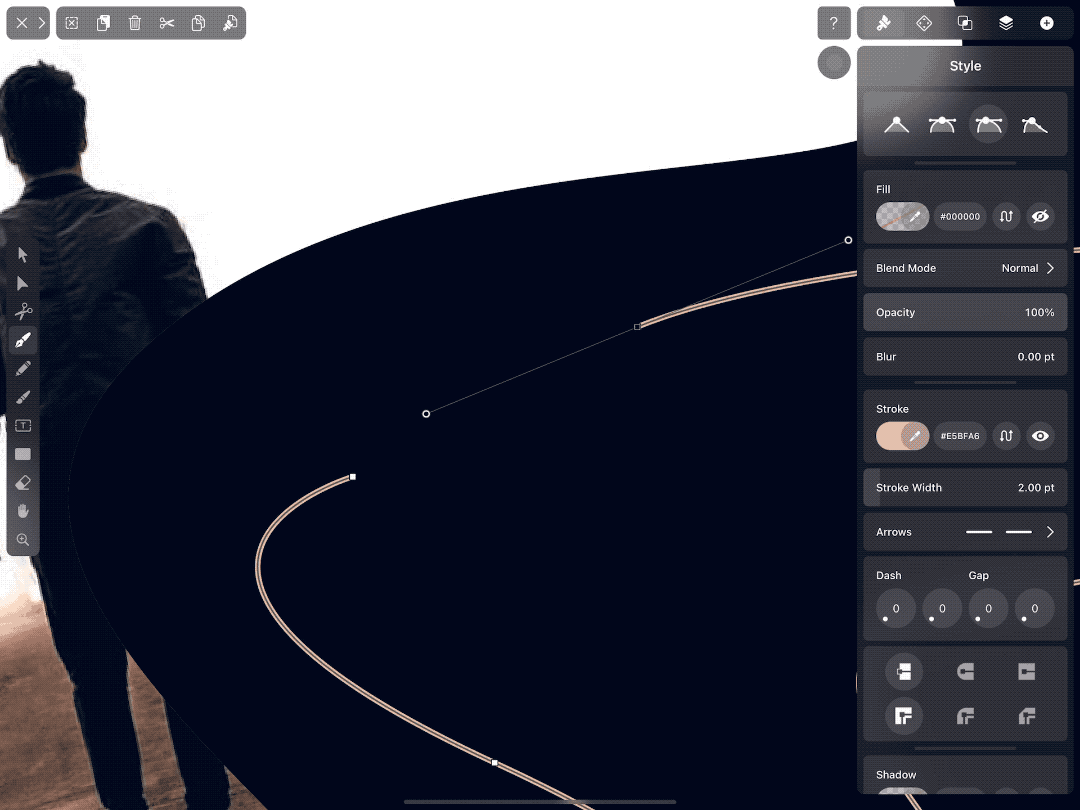
Task: Click the Blur slider
Action: [x=965, y=357]
